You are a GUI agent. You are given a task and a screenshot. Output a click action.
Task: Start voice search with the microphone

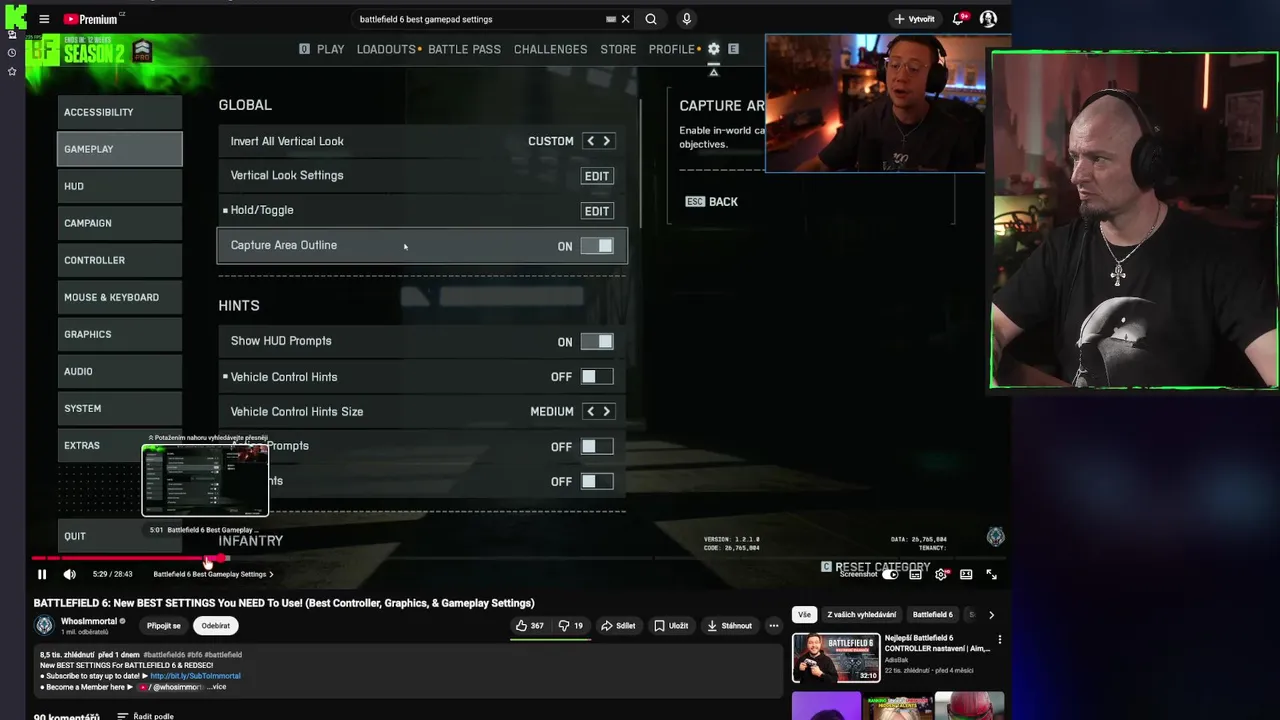[x=686, y=19]
